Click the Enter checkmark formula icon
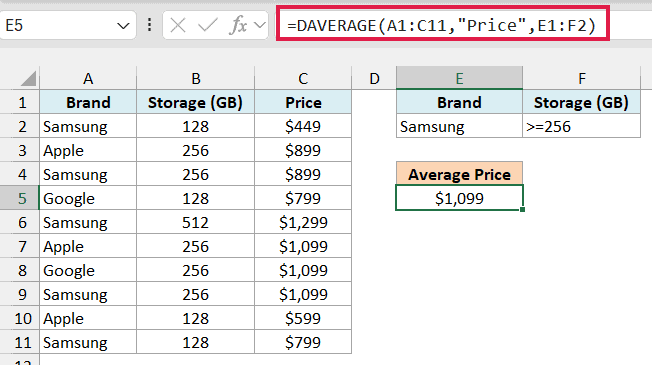 pos(208,25)
